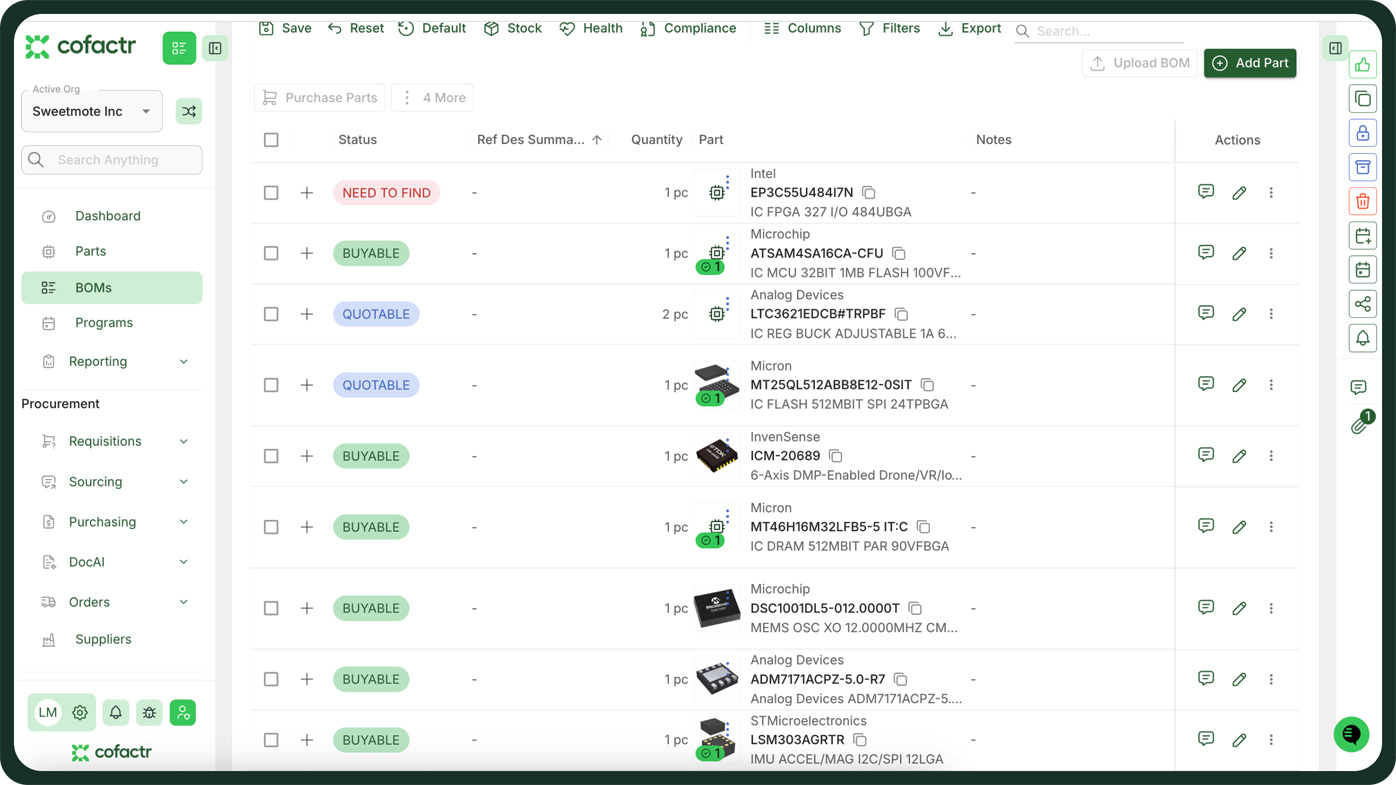Focus the Search Anything field
Viewport: 1396px width, 785px height.
click(x=112, y=160)
